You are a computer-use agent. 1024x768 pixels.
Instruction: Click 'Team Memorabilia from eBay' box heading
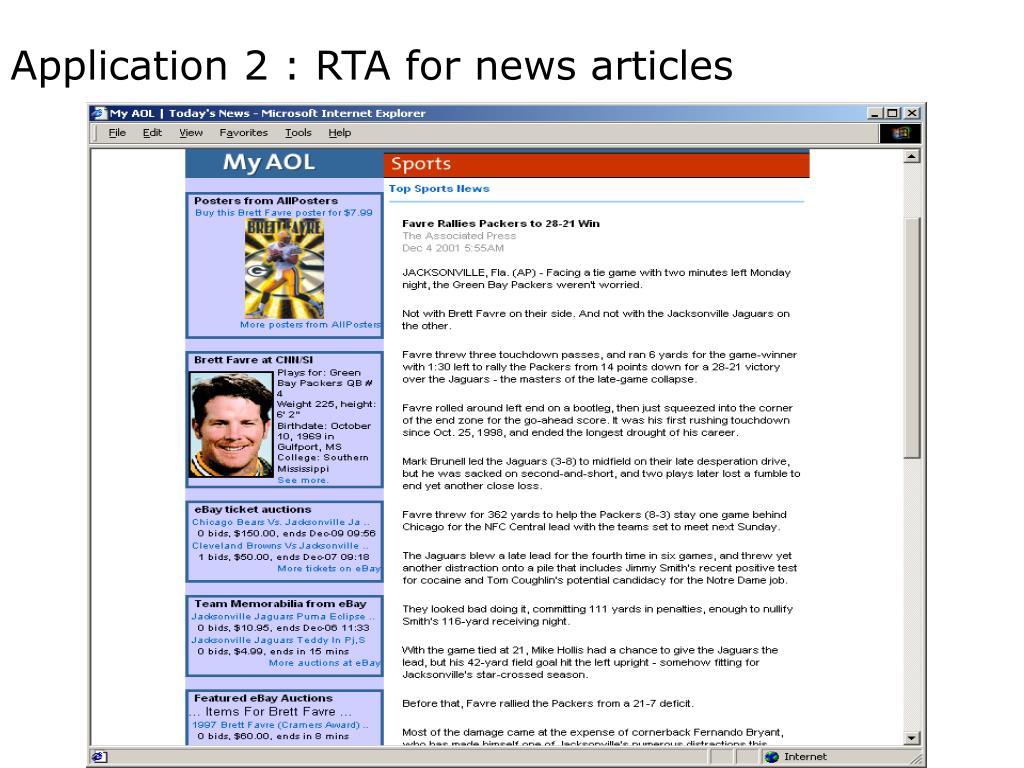click(x=280, y=603)
